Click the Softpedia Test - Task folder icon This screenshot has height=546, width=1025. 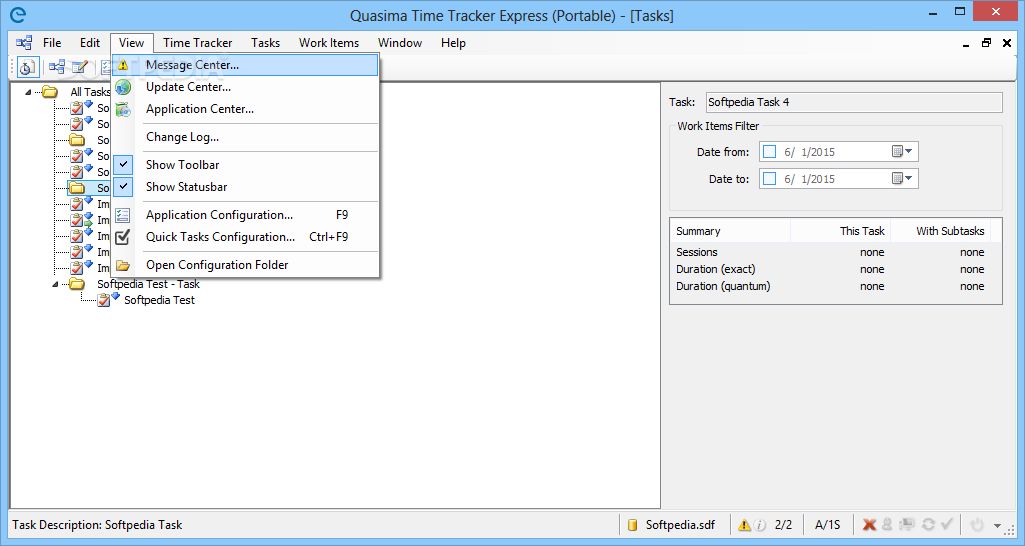click(x=77, y=284)
